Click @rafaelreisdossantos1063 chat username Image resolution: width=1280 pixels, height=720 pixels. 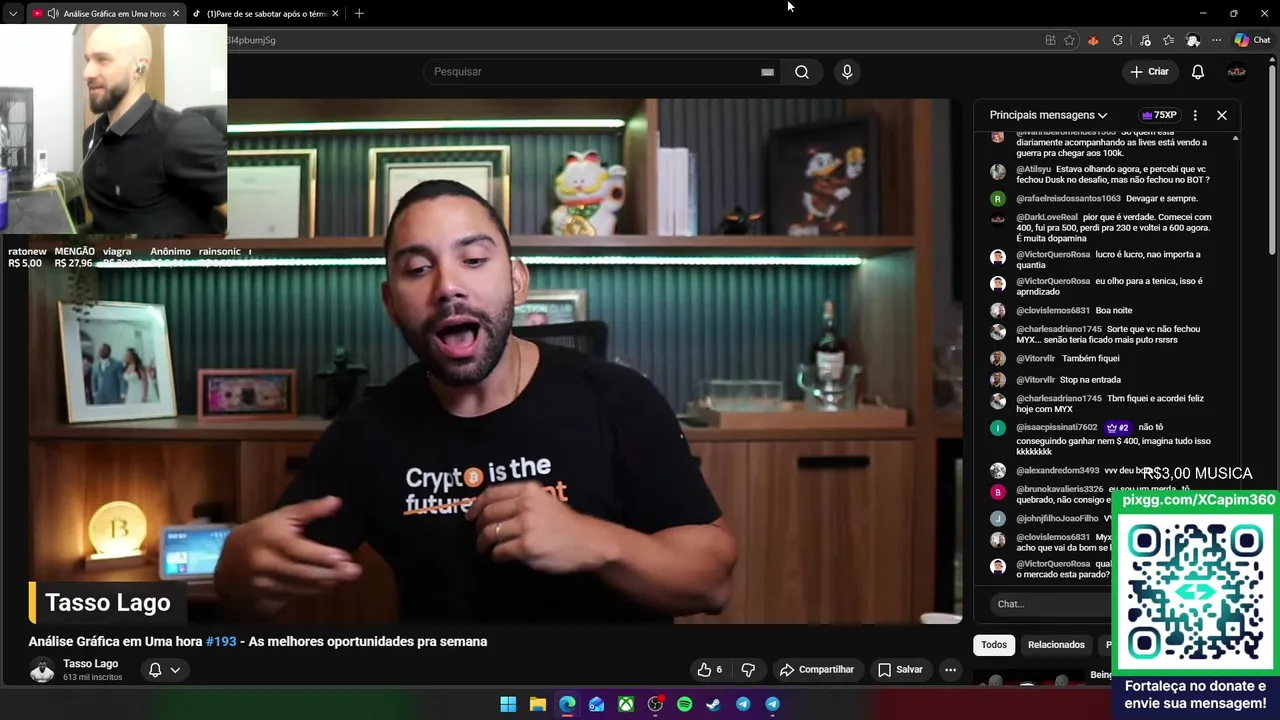(x=1068, y=199)
